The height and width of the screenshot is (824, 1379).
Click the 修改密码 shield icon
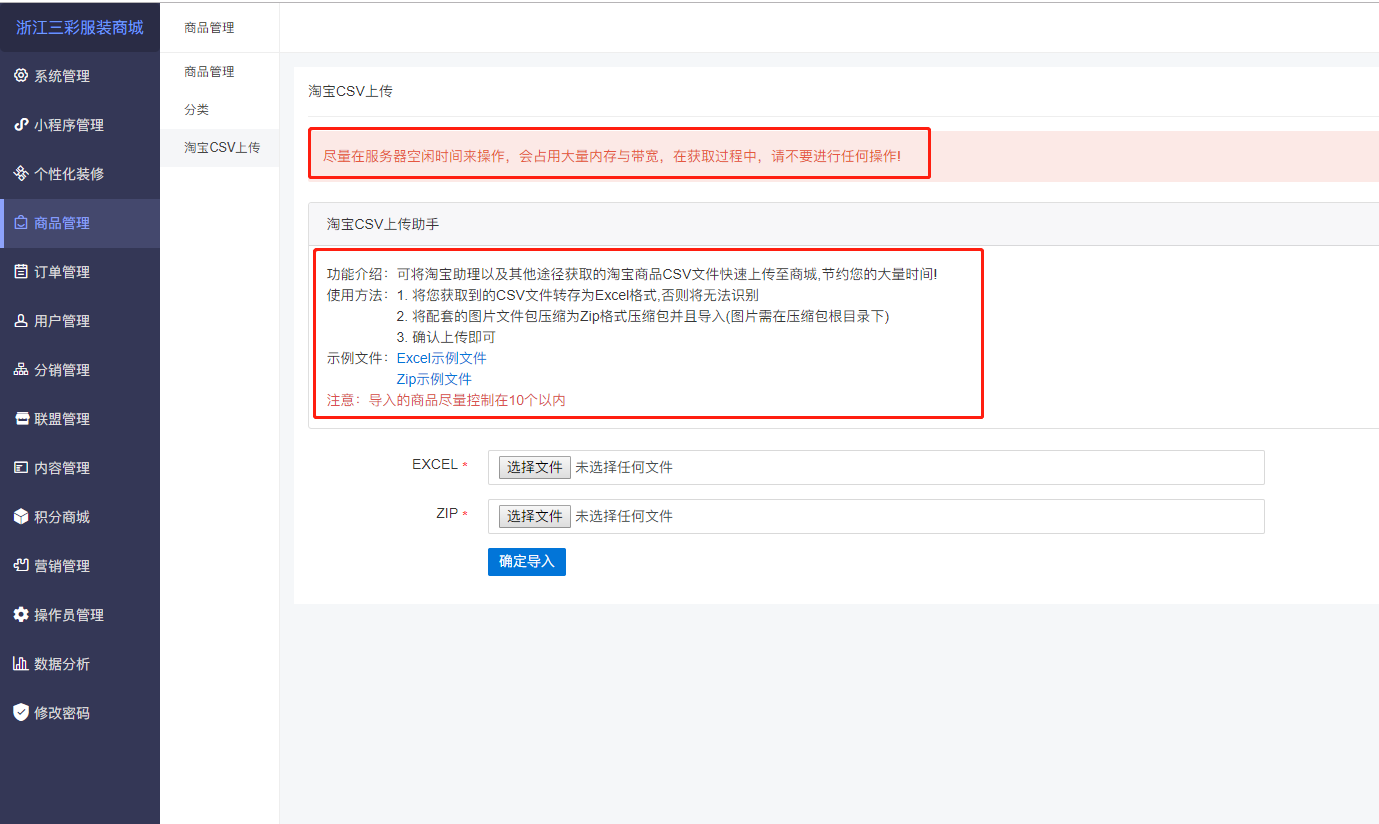coord(21,713)
